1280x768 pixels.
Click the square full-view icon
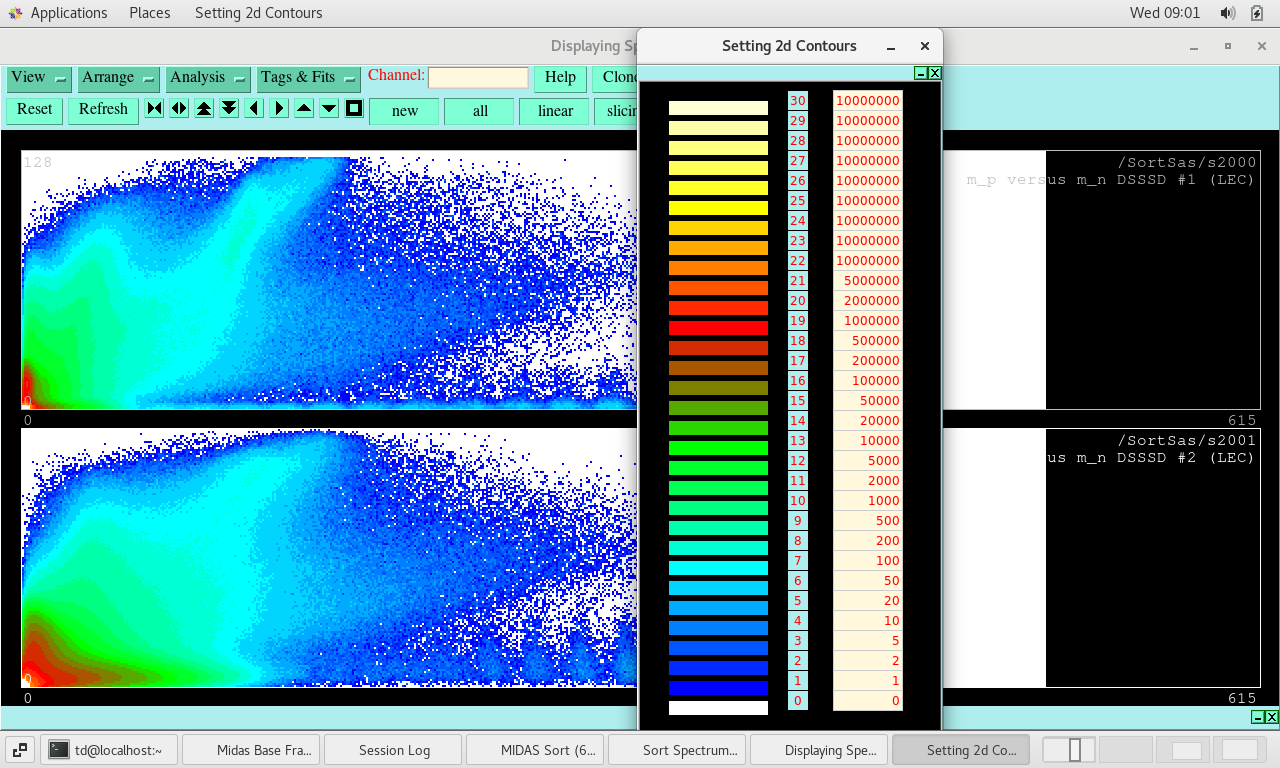pyautogui.click(x=354, y=109)
